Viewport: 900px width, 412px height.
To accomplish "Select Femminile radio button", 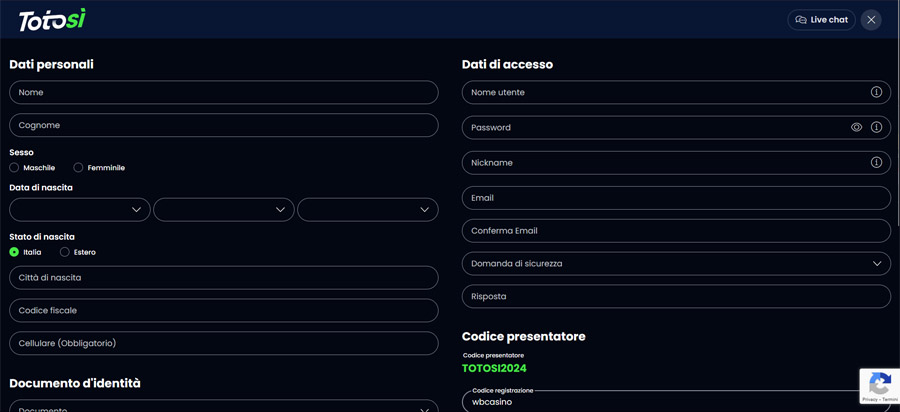I will point(79,168).
